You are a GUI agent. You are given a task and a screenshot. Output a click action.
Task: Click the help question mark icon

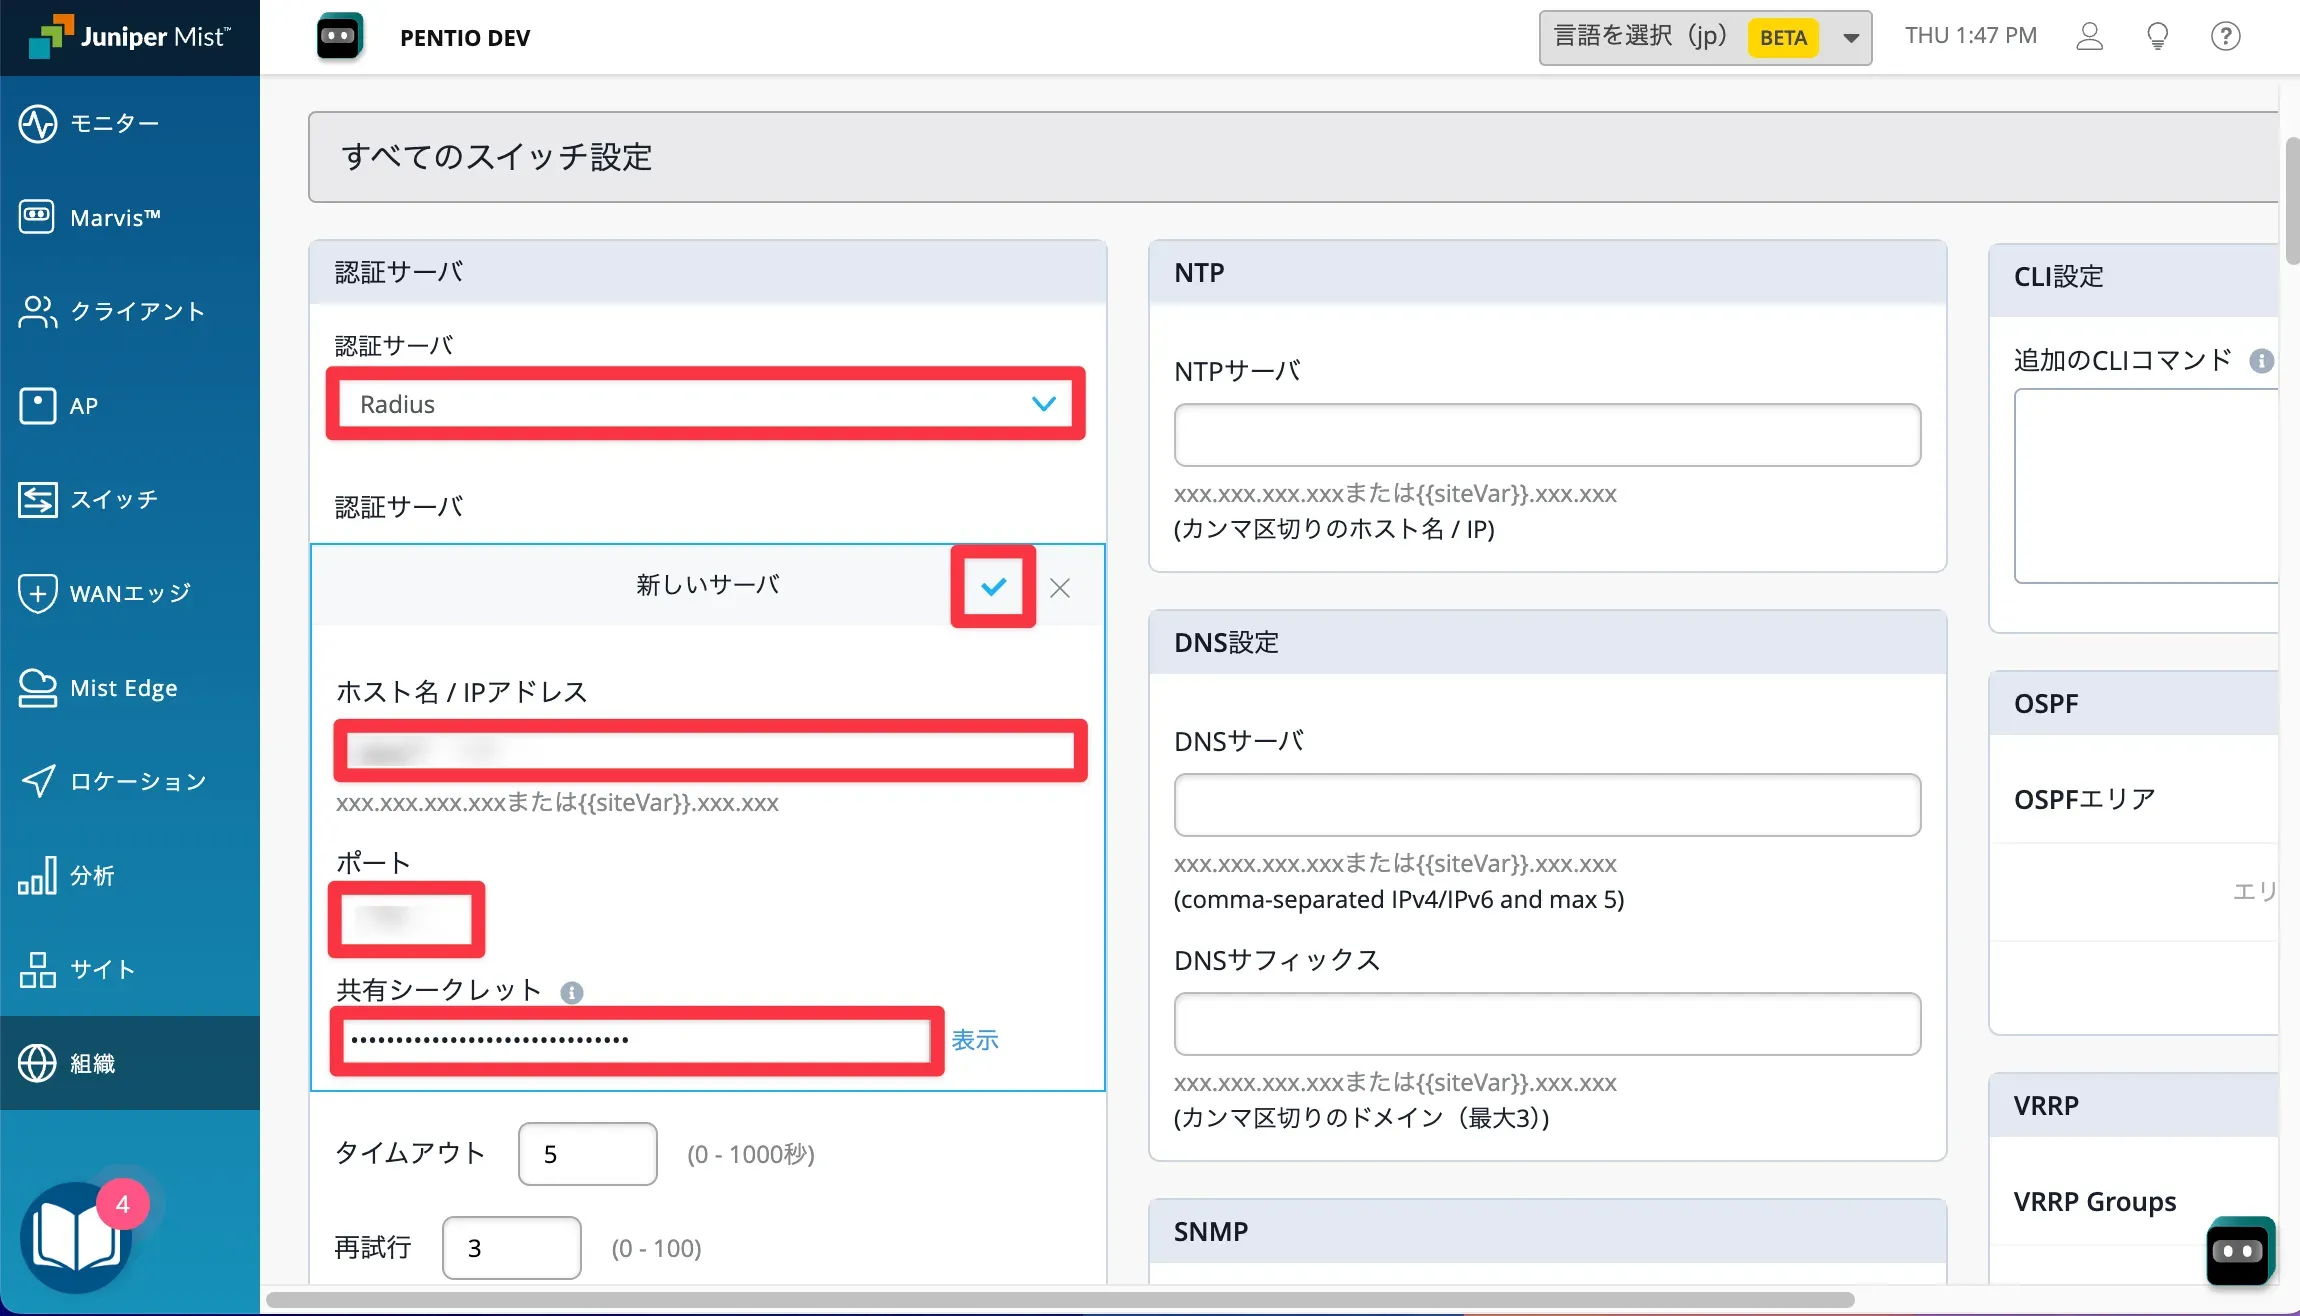click(2225, 37)
